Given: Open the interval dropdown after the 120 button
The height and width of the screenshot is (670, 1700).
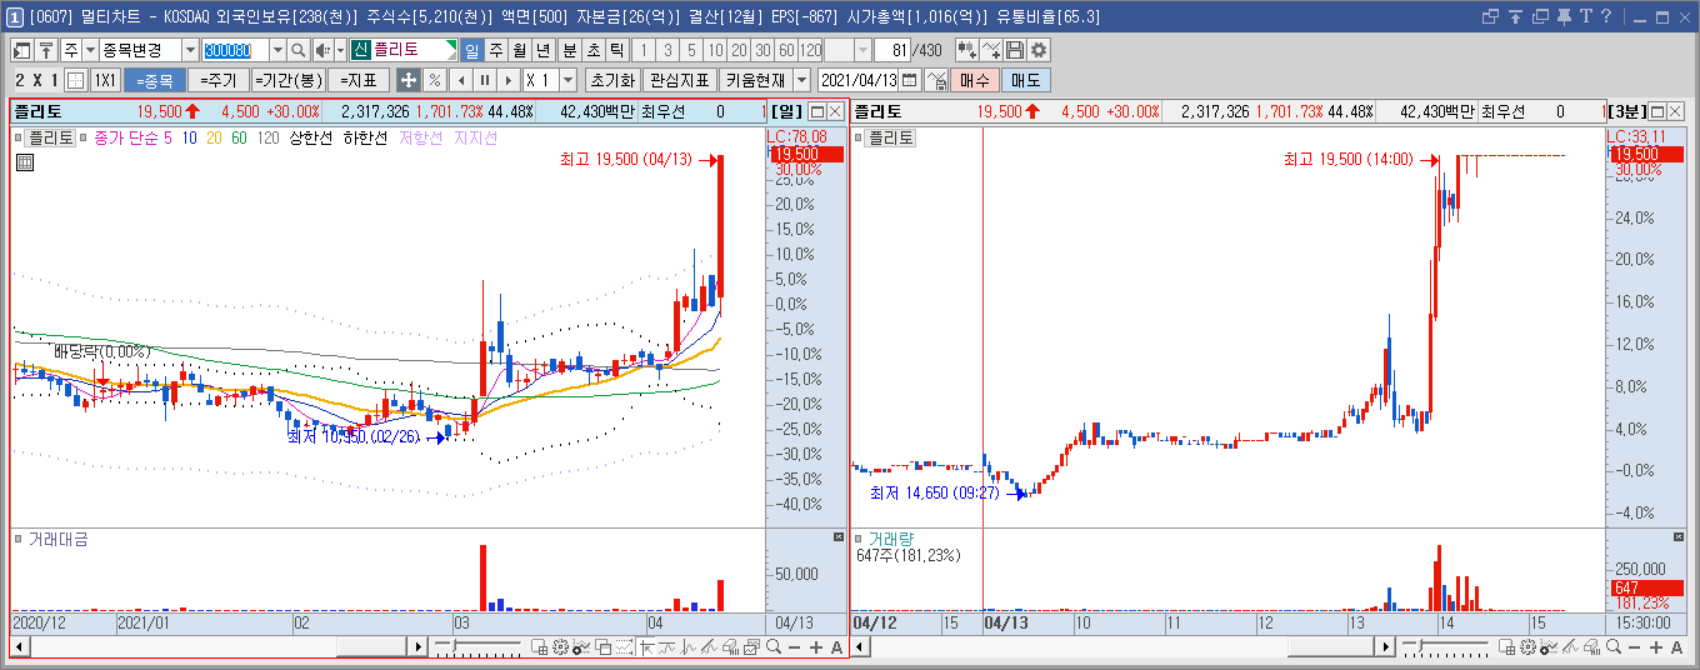Looking at the screenshot, I should coord(863,50).
